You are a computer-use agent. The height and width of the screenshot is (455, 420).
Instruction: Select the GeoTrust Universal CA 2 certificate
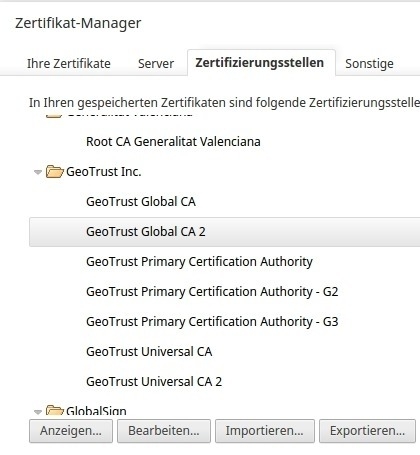(x=154, y=382)
